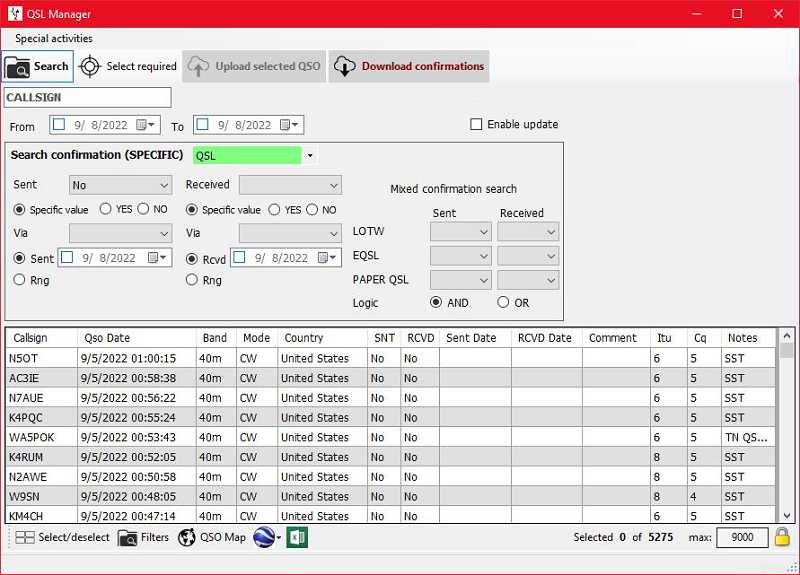
Task: Click the max value field showing 9000
Action: tap(742, 537)
